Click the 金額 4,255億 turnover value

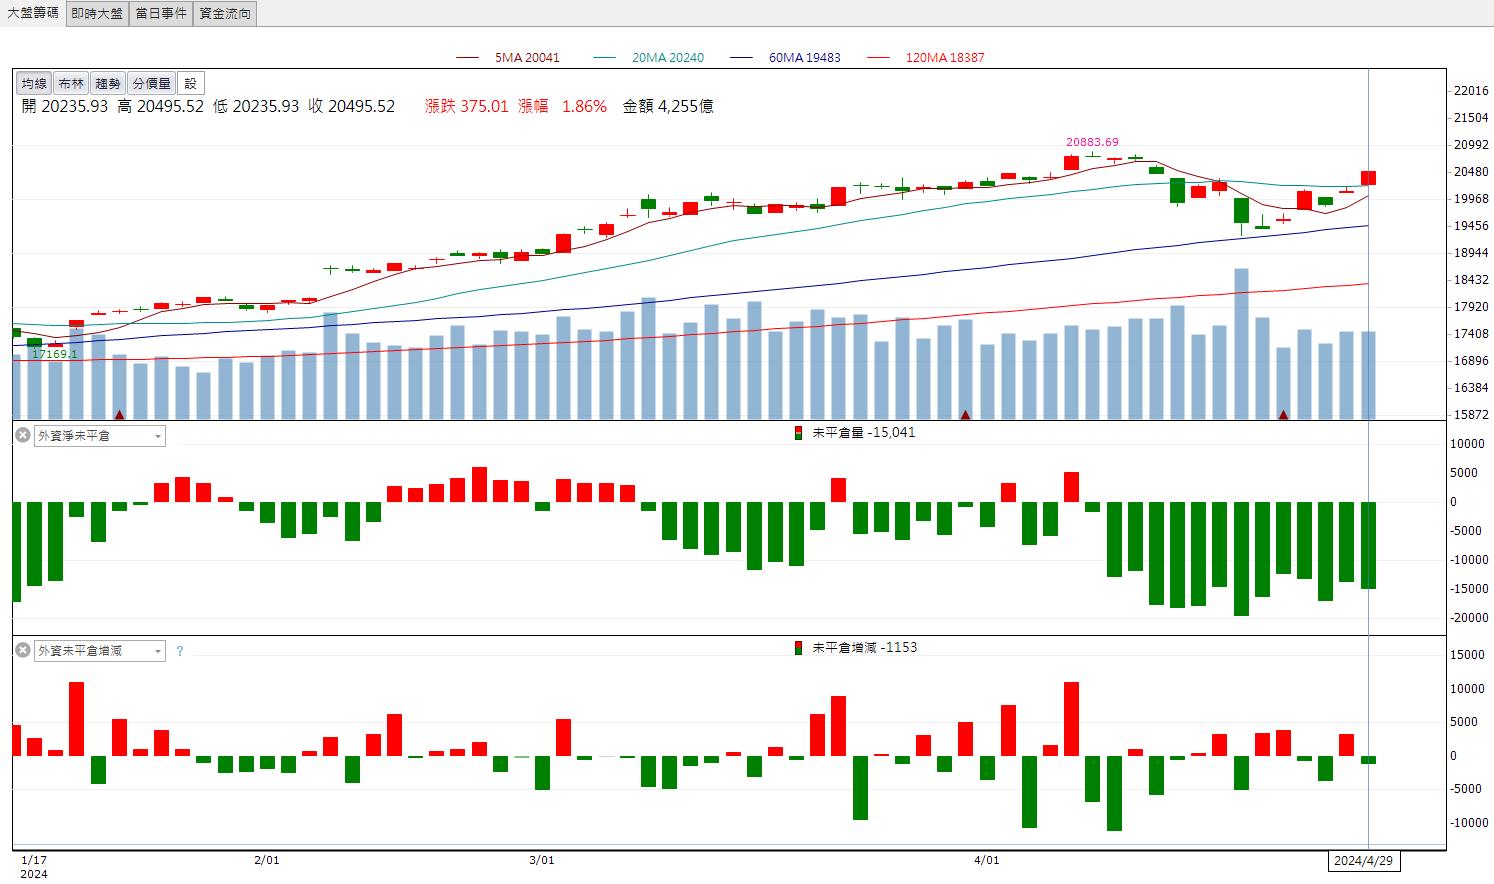click(668, 106)
